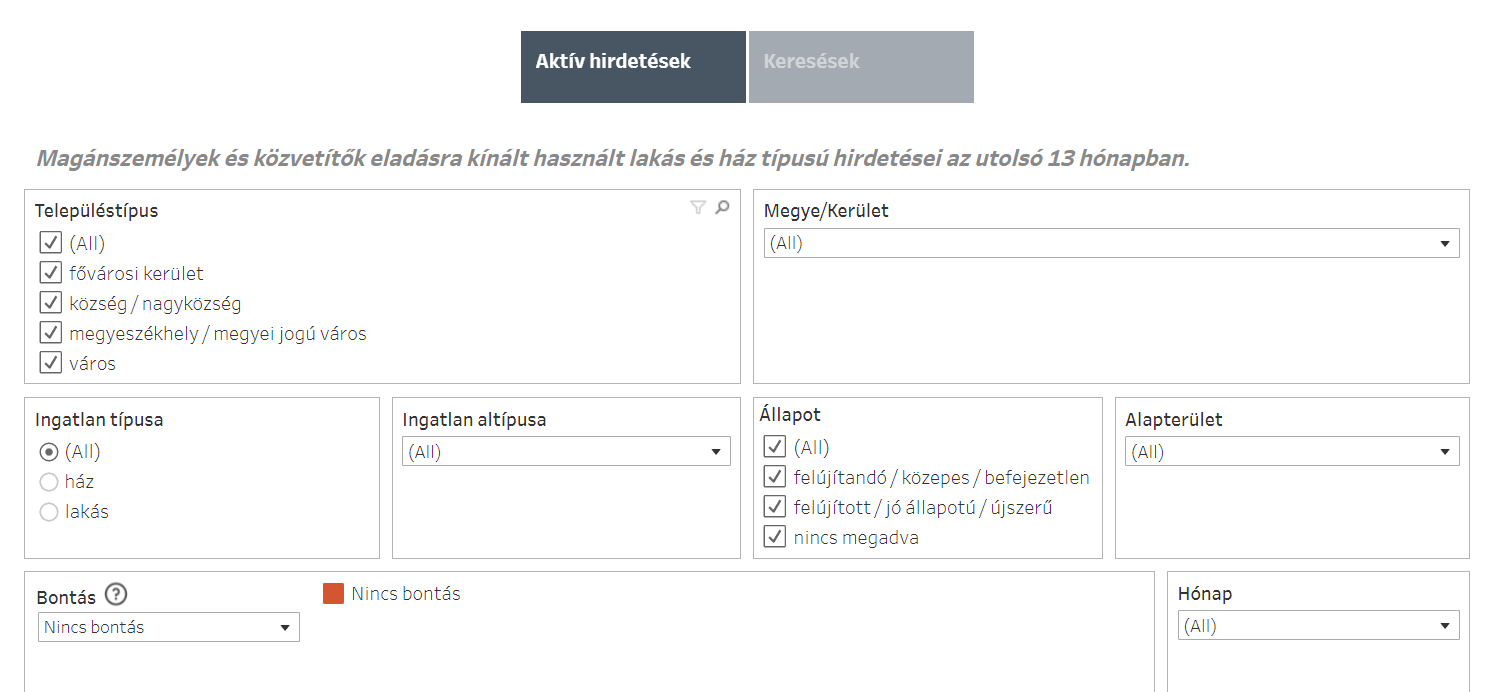The height and width of the screenshot is (692, 1495).
Task: Expand the Megye/Kerület dropdown
Action: coord(1111,243)
